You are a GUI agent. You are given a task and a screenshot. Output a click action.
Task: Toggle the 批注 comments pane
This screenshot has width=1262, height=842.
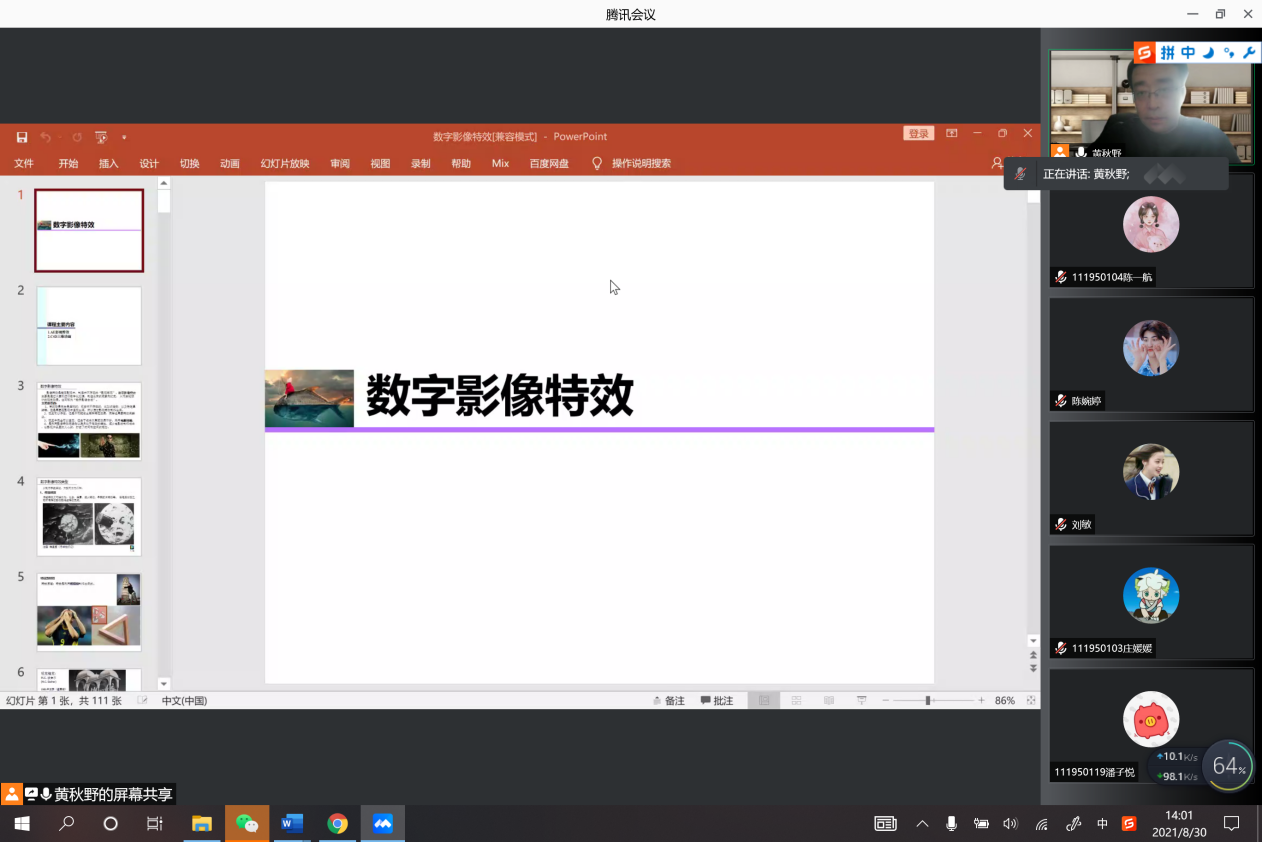click(717, 701)
